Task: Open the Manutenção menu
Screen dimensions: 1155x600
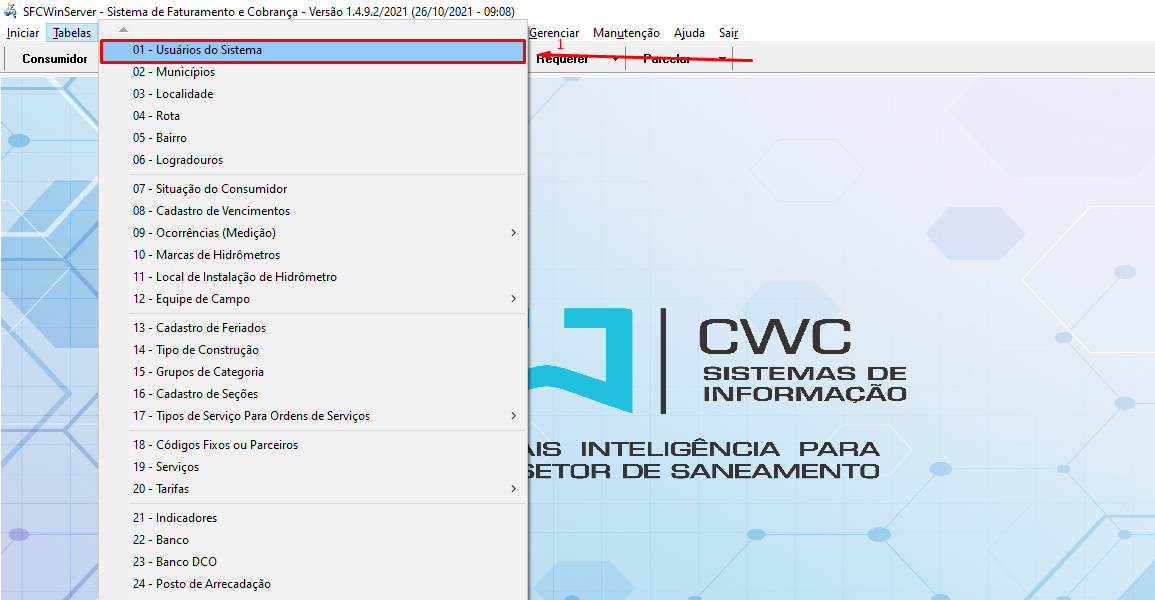Action: pos(626,32)
